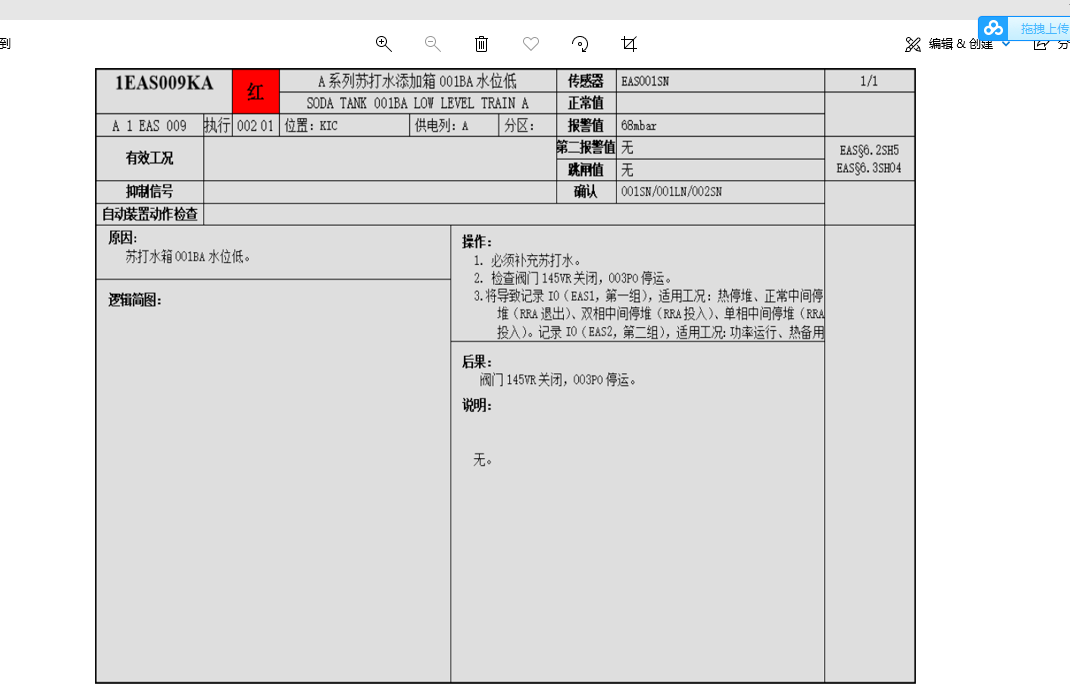Click the 后果 section heading
The height and width of the screenshot is (698, 1070).
[477, 362]
